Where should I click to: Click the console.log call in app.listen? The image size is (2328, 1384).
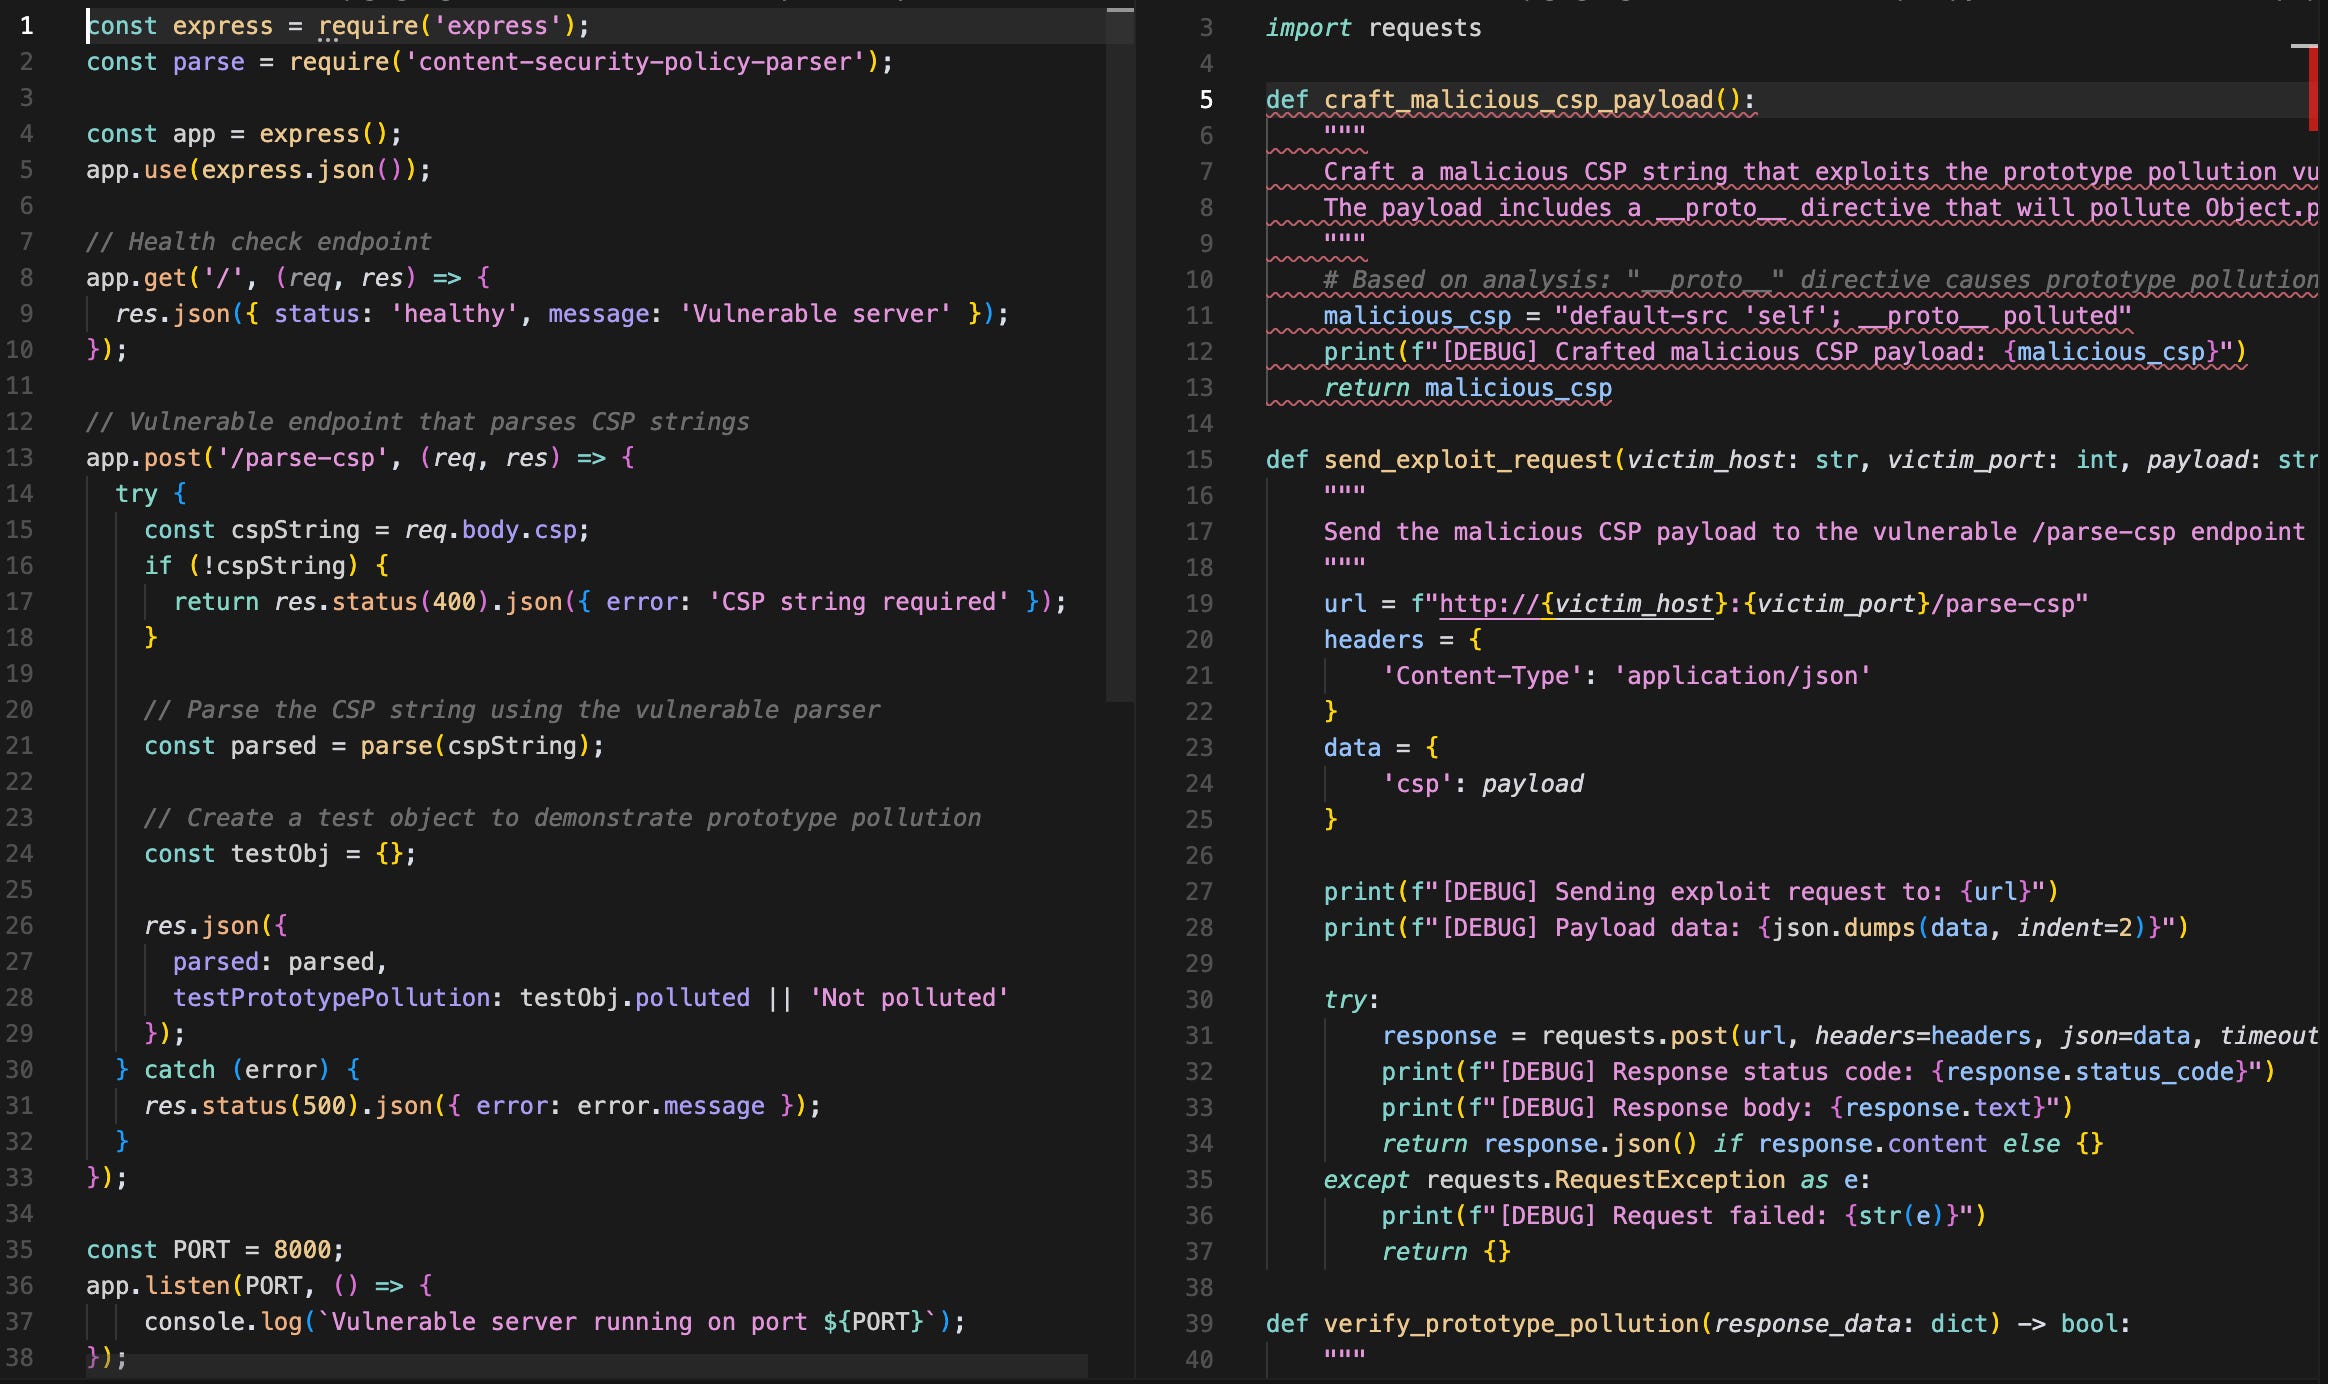[222, 1322]
